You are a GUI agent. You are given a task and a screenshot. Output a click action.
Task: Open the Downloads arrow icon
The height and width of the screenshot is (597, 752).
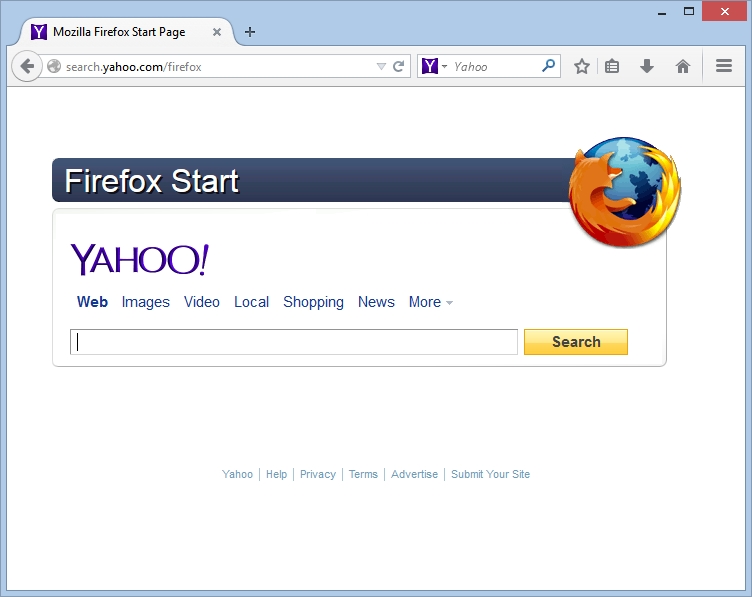[646, 66]
